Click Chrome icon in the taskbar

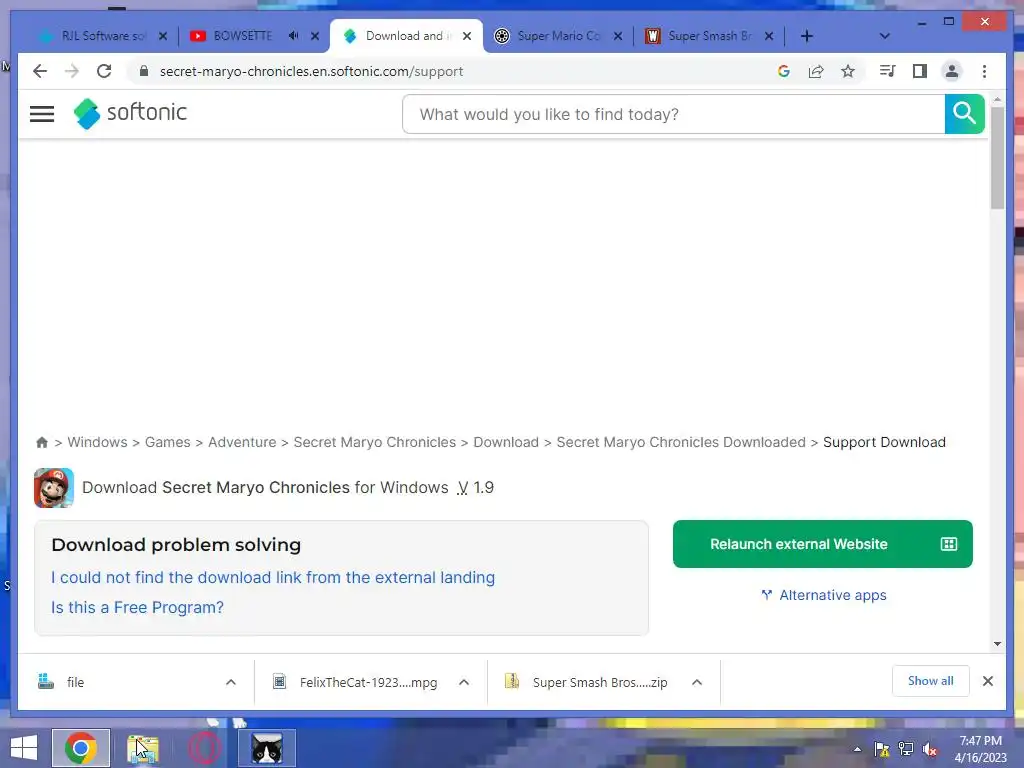(81, 748)
